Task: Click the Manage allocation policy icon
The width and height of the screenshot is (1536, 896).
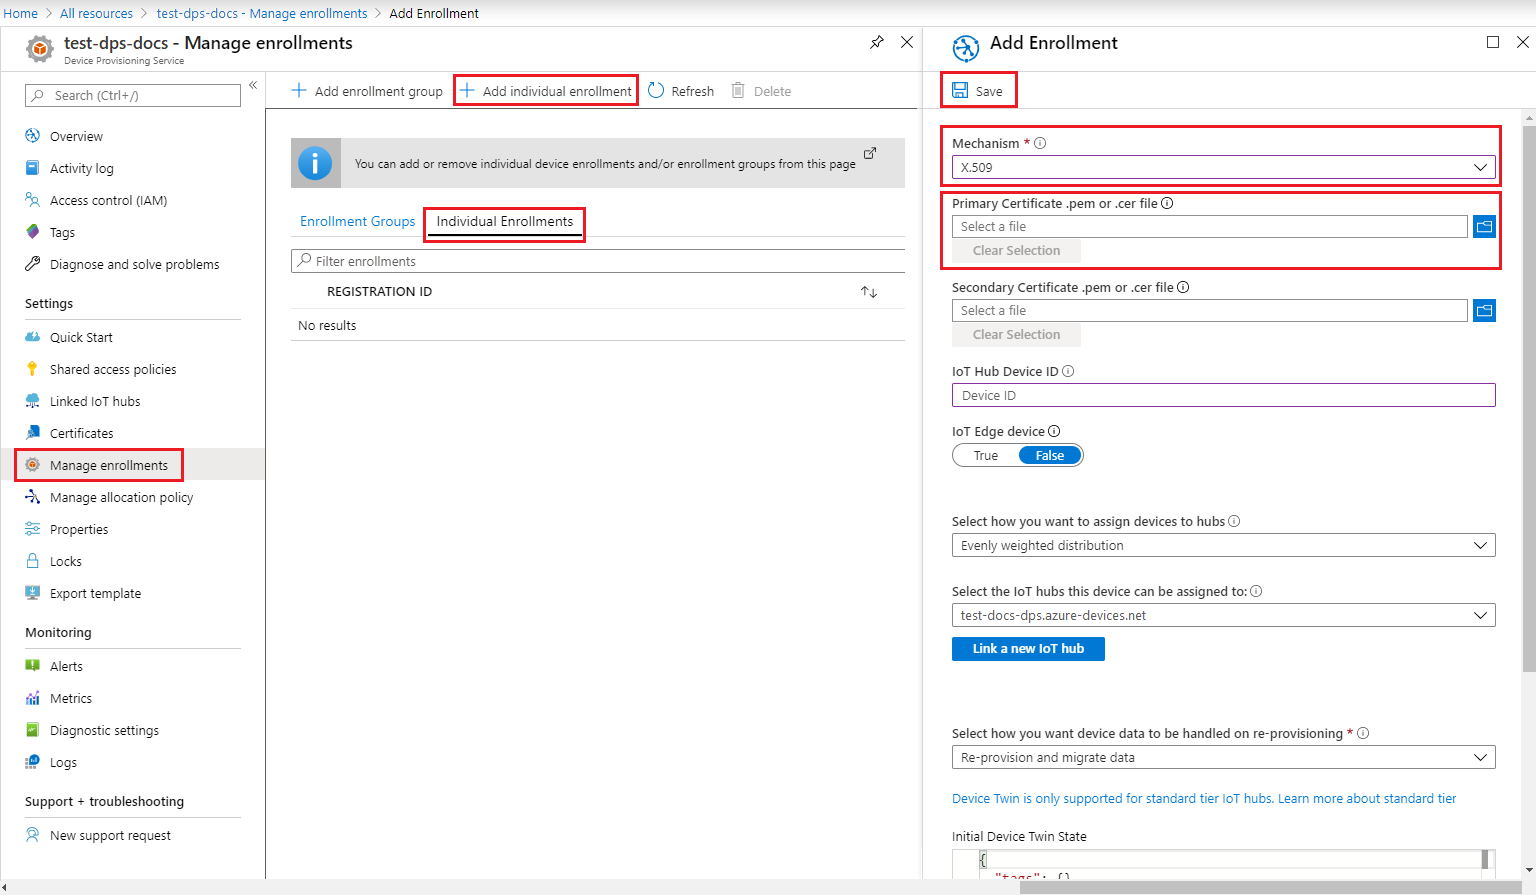Action: tap(32, 497)
